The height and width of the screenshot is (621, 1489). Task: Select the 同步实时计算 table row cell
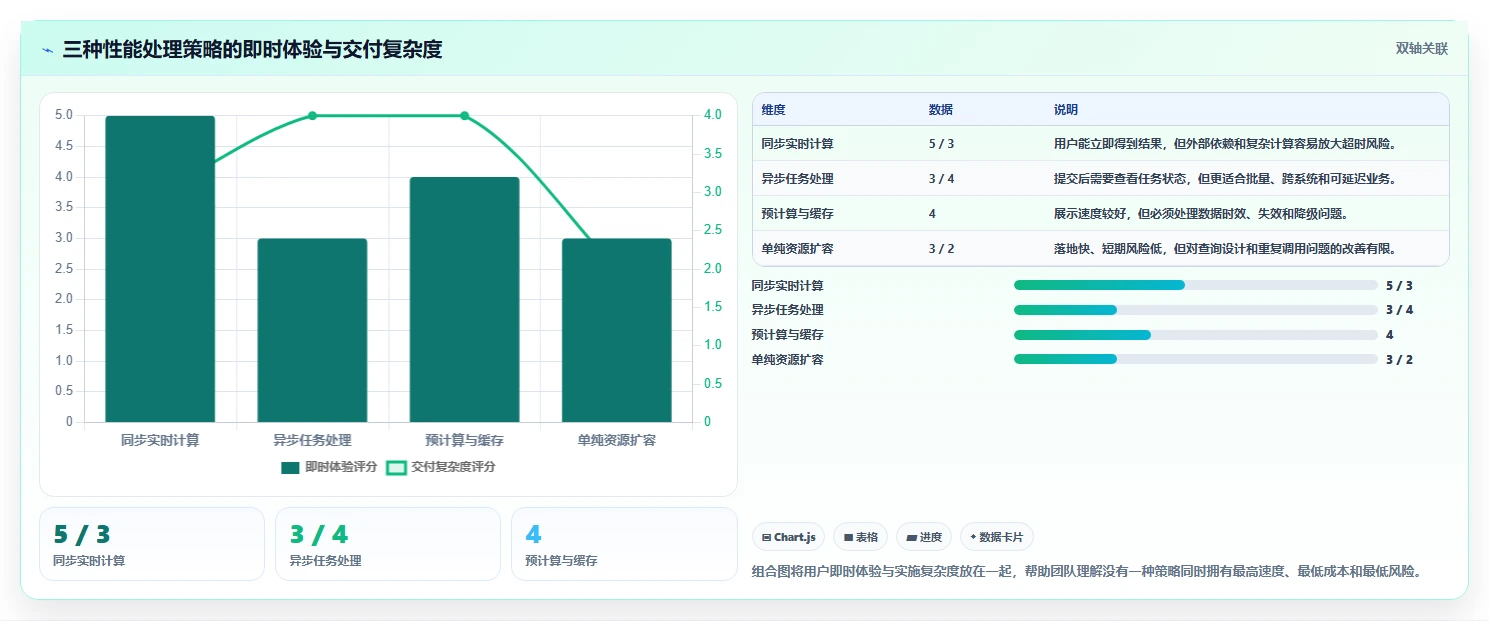pos(797,144)
